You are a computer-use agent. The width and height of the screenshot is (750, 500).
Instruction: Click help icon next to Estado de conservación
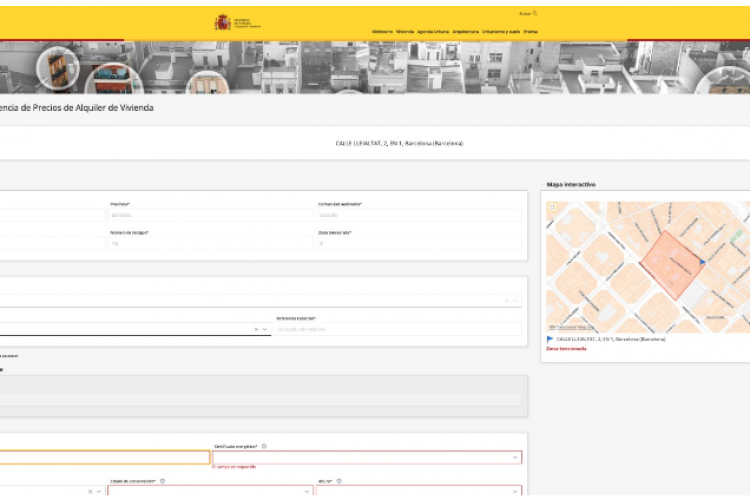pyautogui.click(x=162, y=480)
